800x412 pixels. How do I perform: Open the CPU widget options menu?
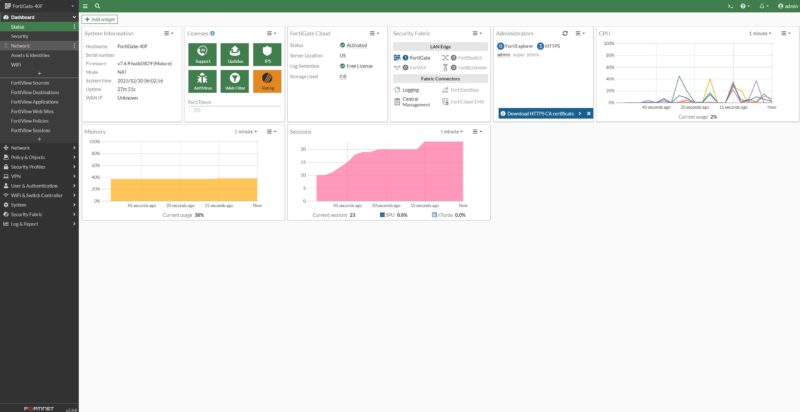tap(786, 33)
